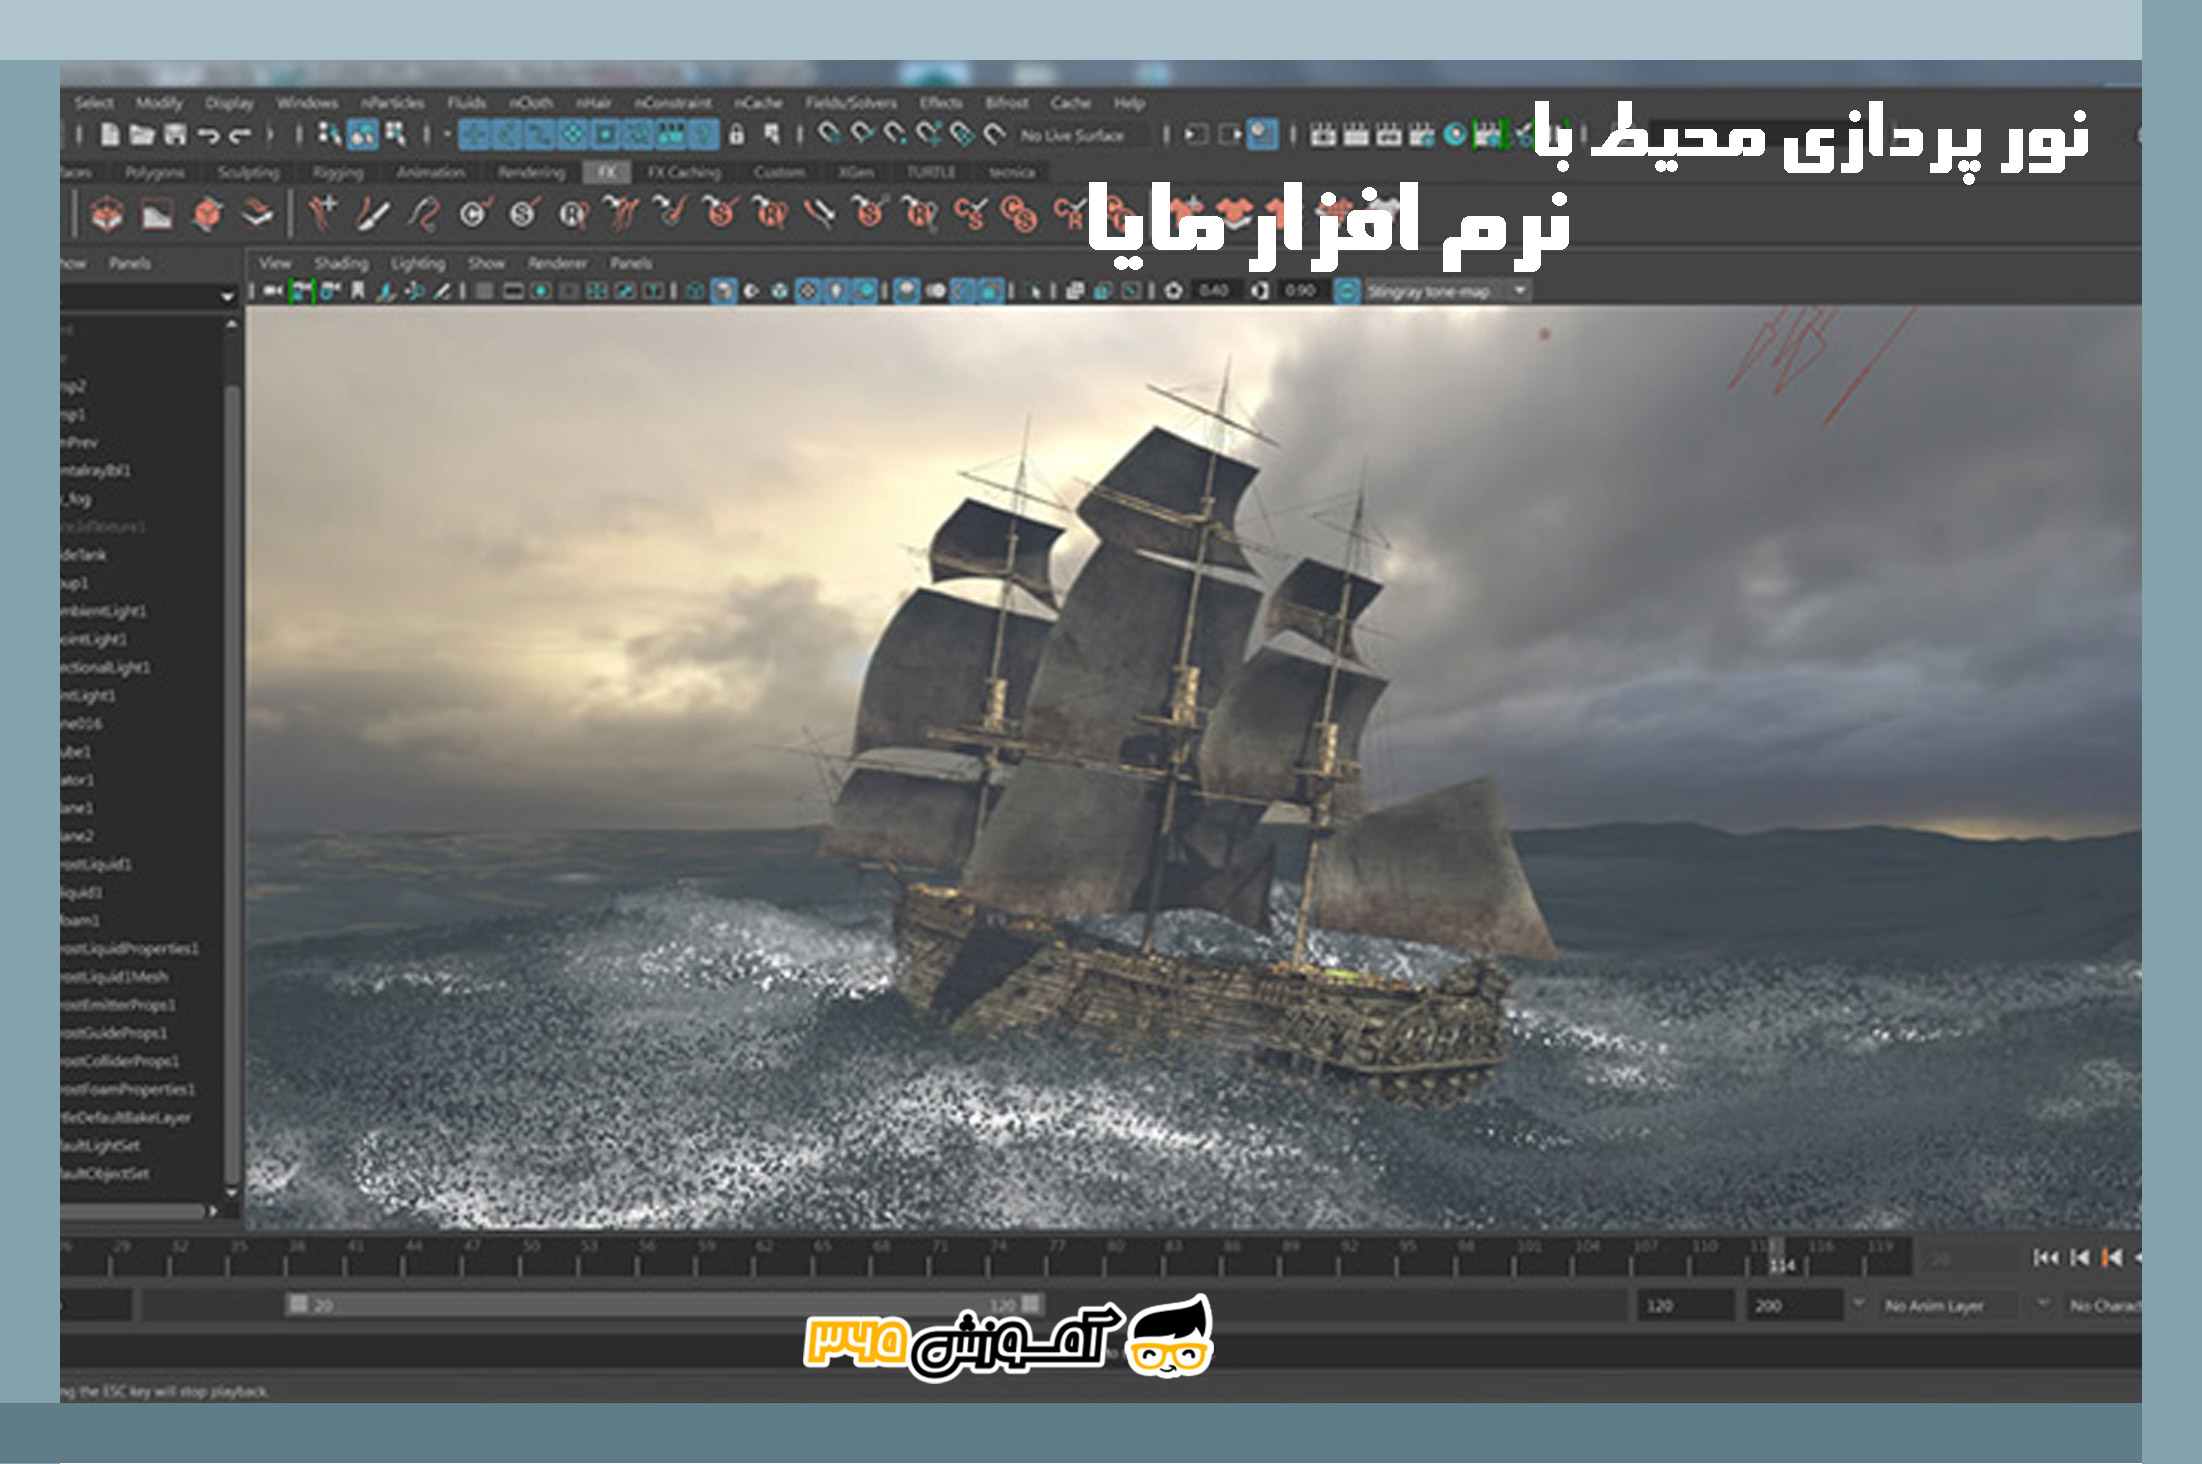Switch to the XGen shelf tab
This screenshot has width=2202, height=1464.
point(856,172)
